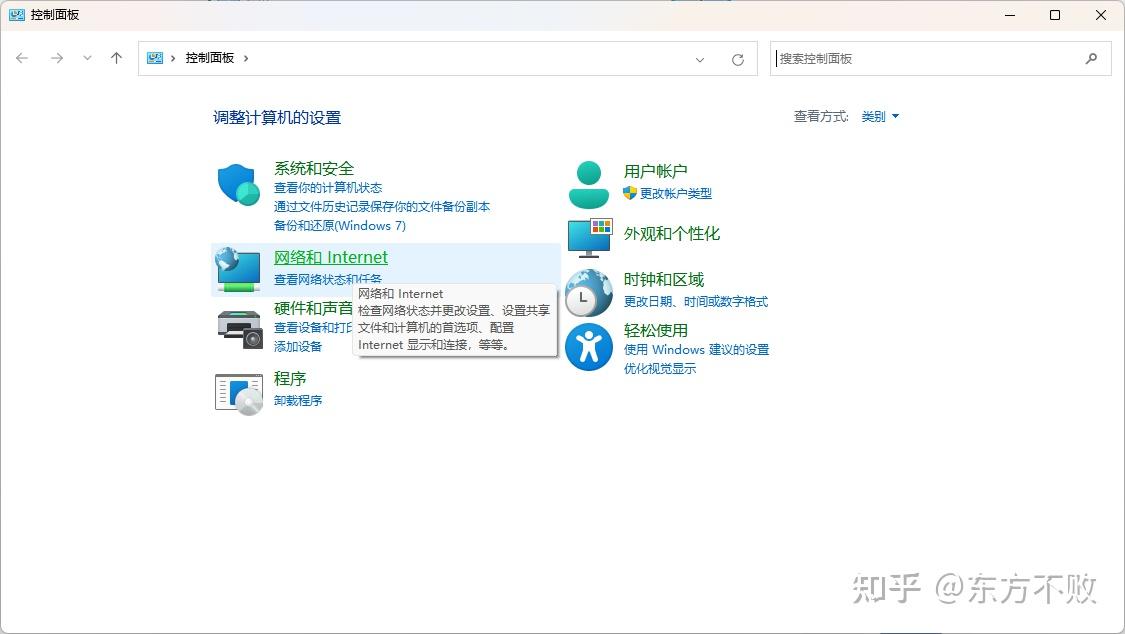
Task: Click the control panel icon in title bar
Action: [17, 14]
